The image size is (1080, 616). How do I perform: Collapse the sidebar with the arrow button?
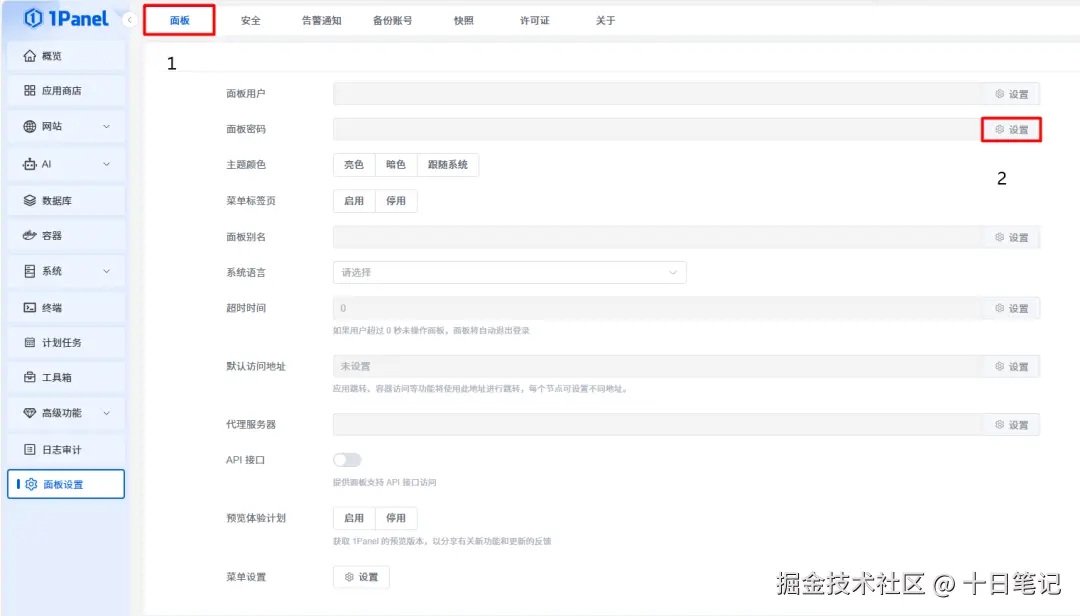pos(129,20)
